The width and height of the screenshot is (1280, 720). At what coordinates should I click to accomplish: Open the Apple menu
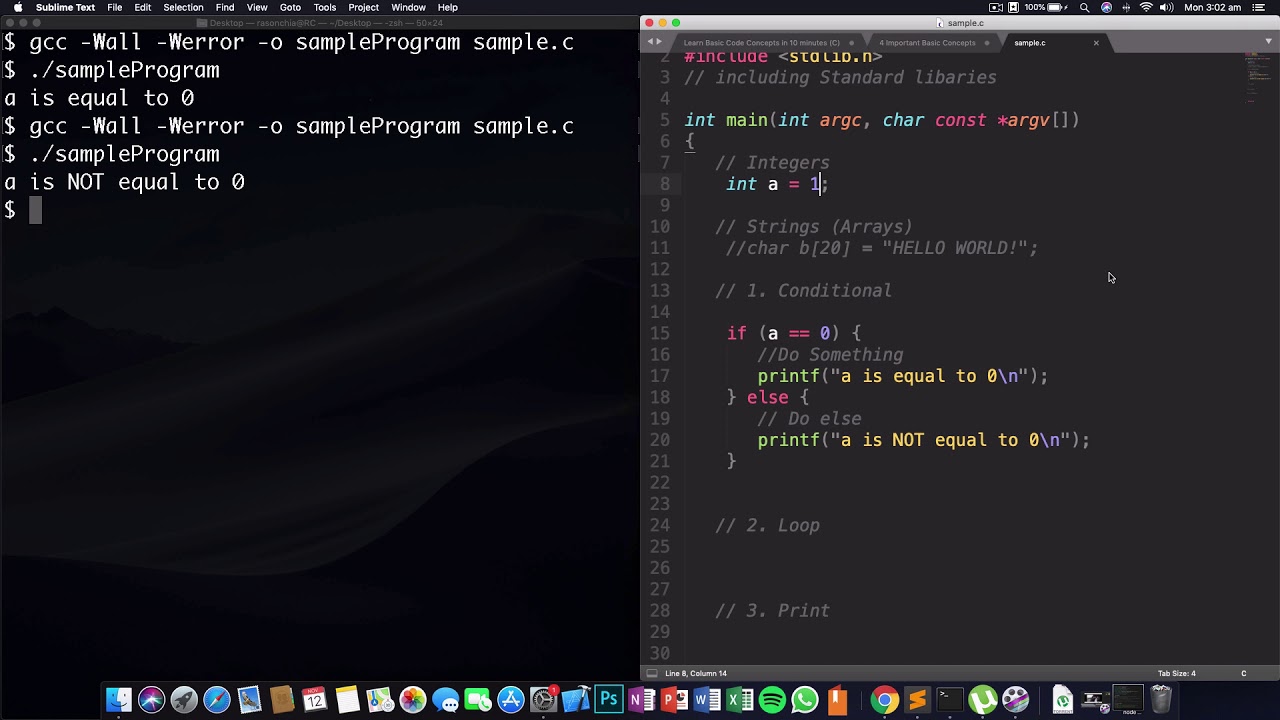pyautogui.click(x=17, y=7)
